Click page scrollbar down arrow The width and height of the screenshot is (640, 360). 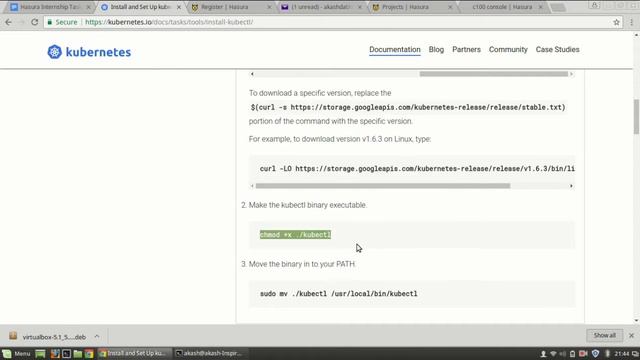point(636,321)
